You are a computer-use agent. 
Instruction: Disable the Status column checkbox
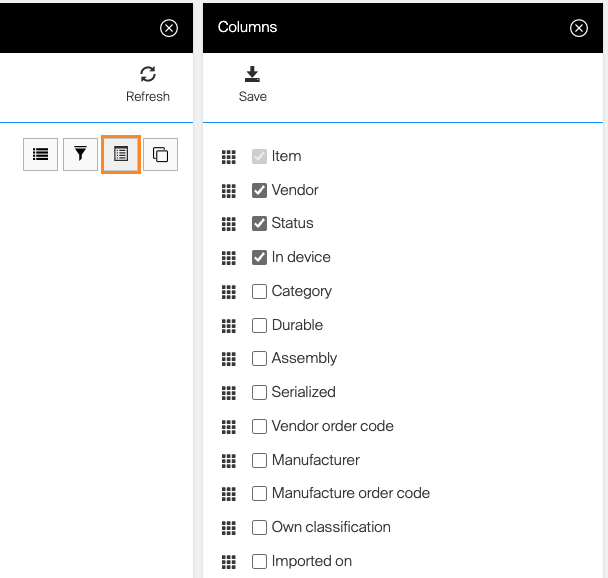[259, 223]
